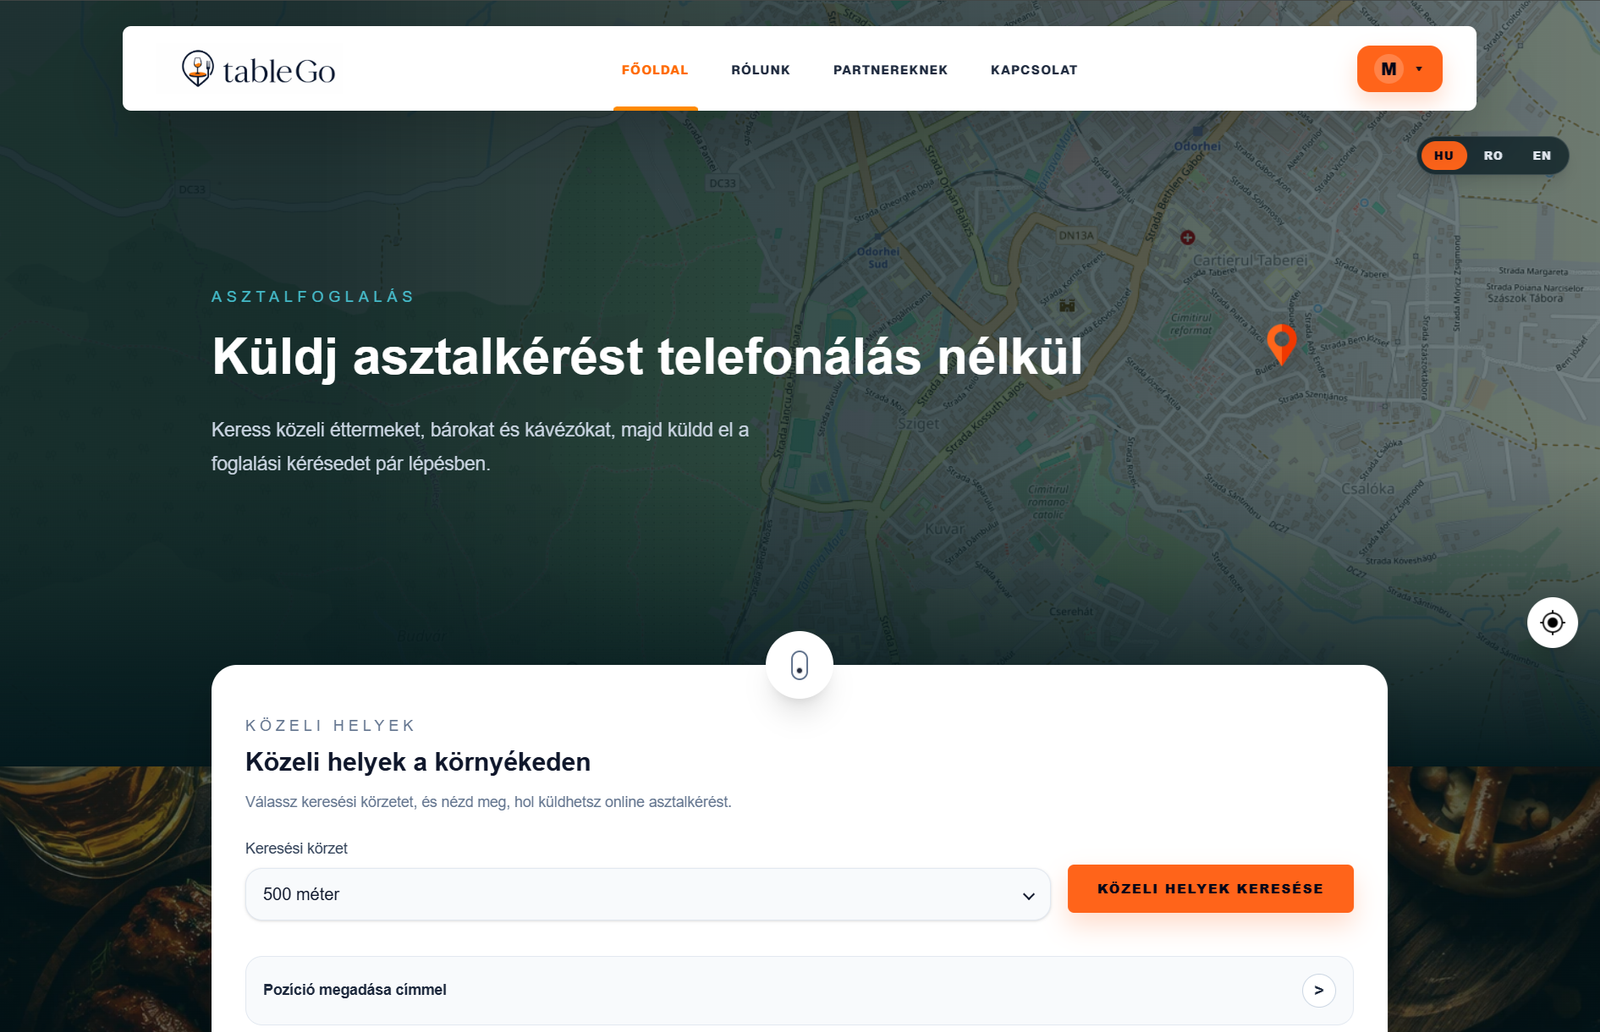Click the locate-me crosshair button
Image resolution: width=1600 pixels, height=1032 pixels.
(1552, 622)
